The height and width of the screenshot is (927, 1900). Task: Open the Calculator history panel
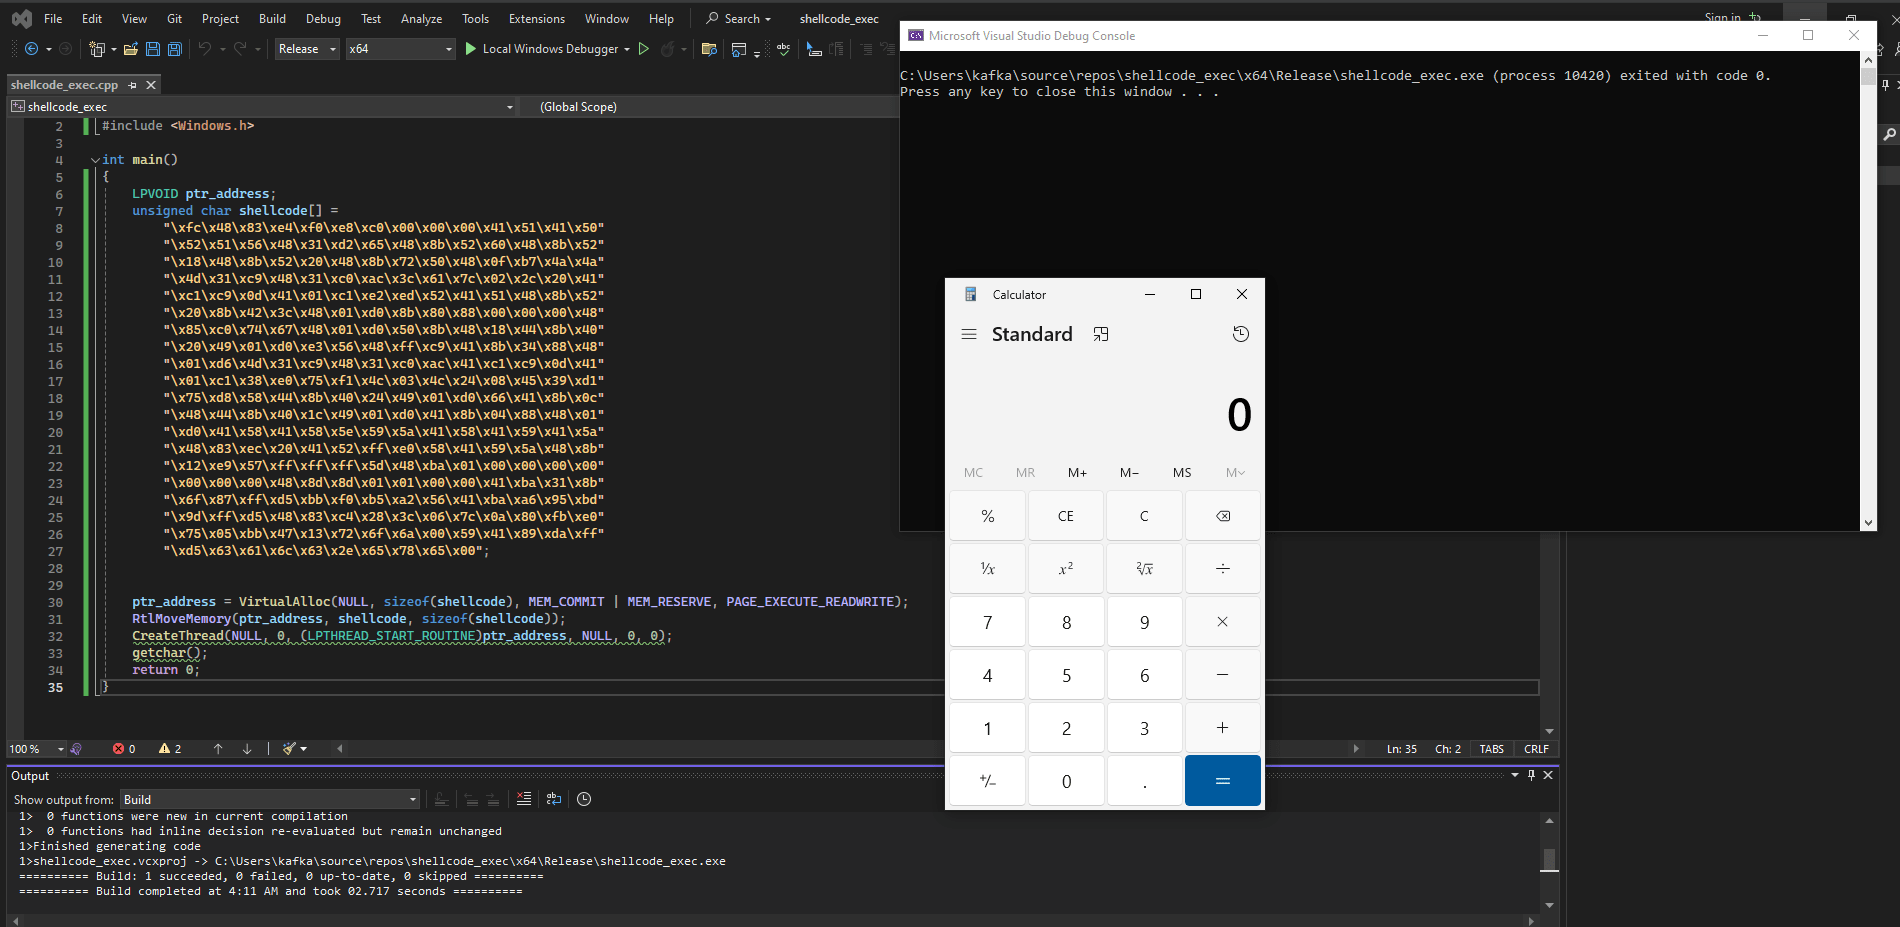coord(1241,334)
